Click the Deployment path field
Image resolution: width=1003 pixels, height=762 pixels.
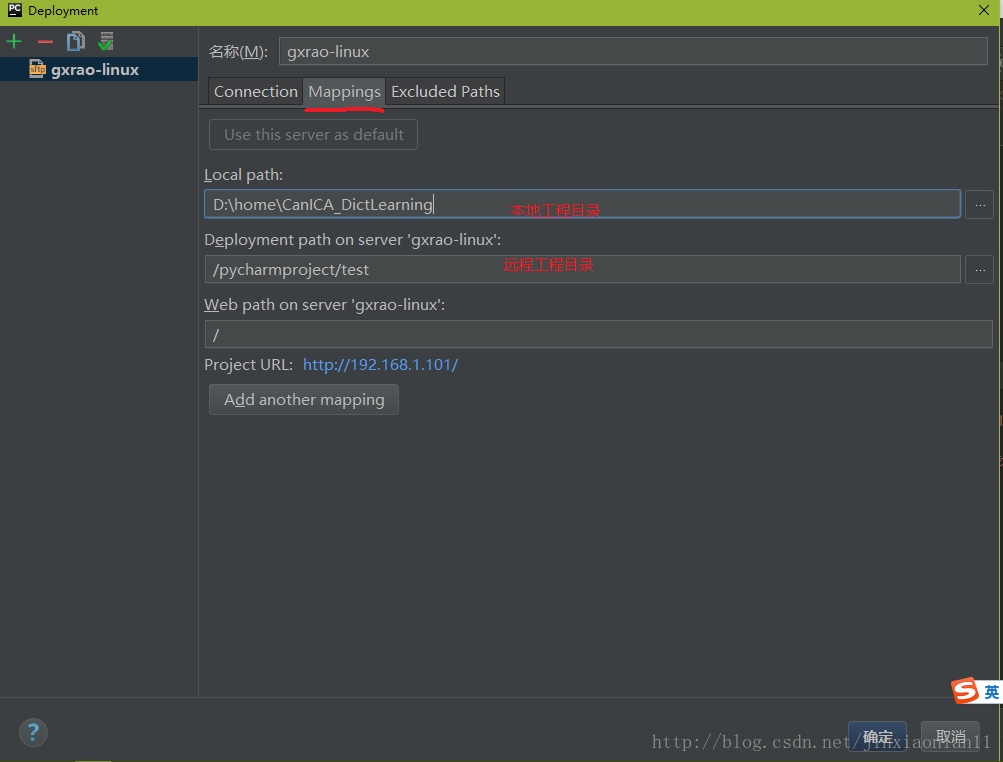583,269
